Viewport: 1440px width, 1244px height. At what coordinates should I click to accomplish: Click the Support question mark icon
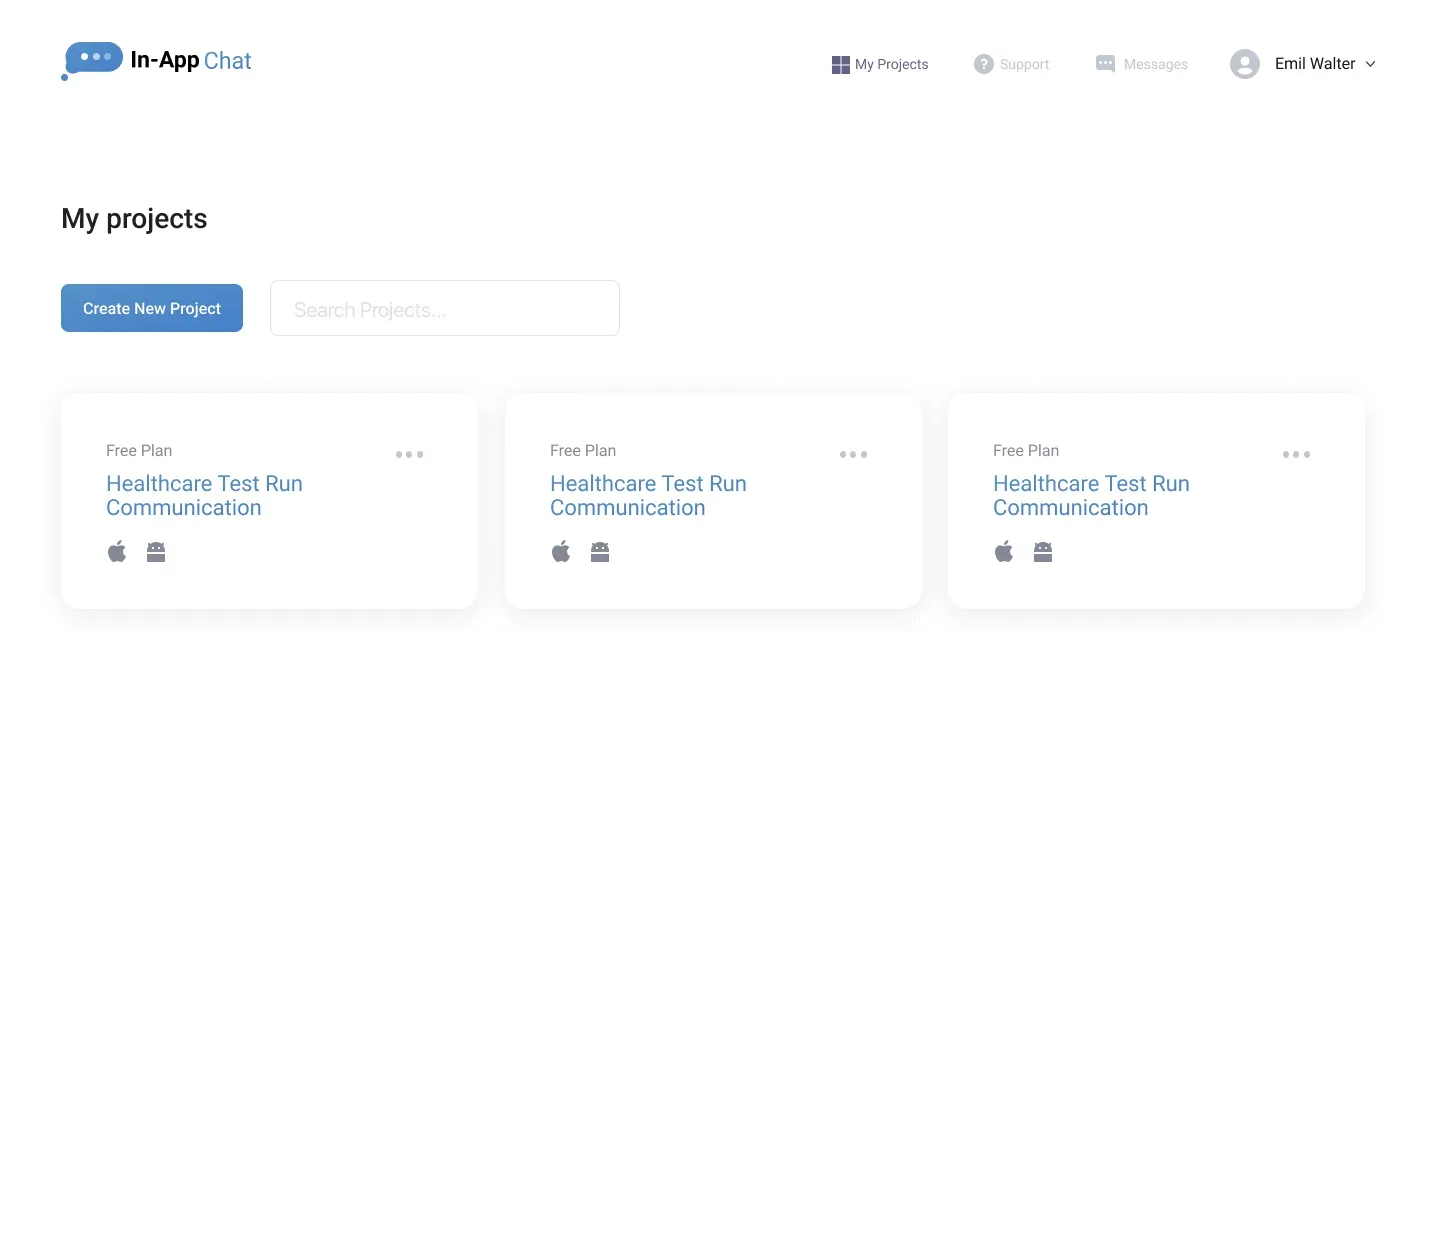click(984, 64)
